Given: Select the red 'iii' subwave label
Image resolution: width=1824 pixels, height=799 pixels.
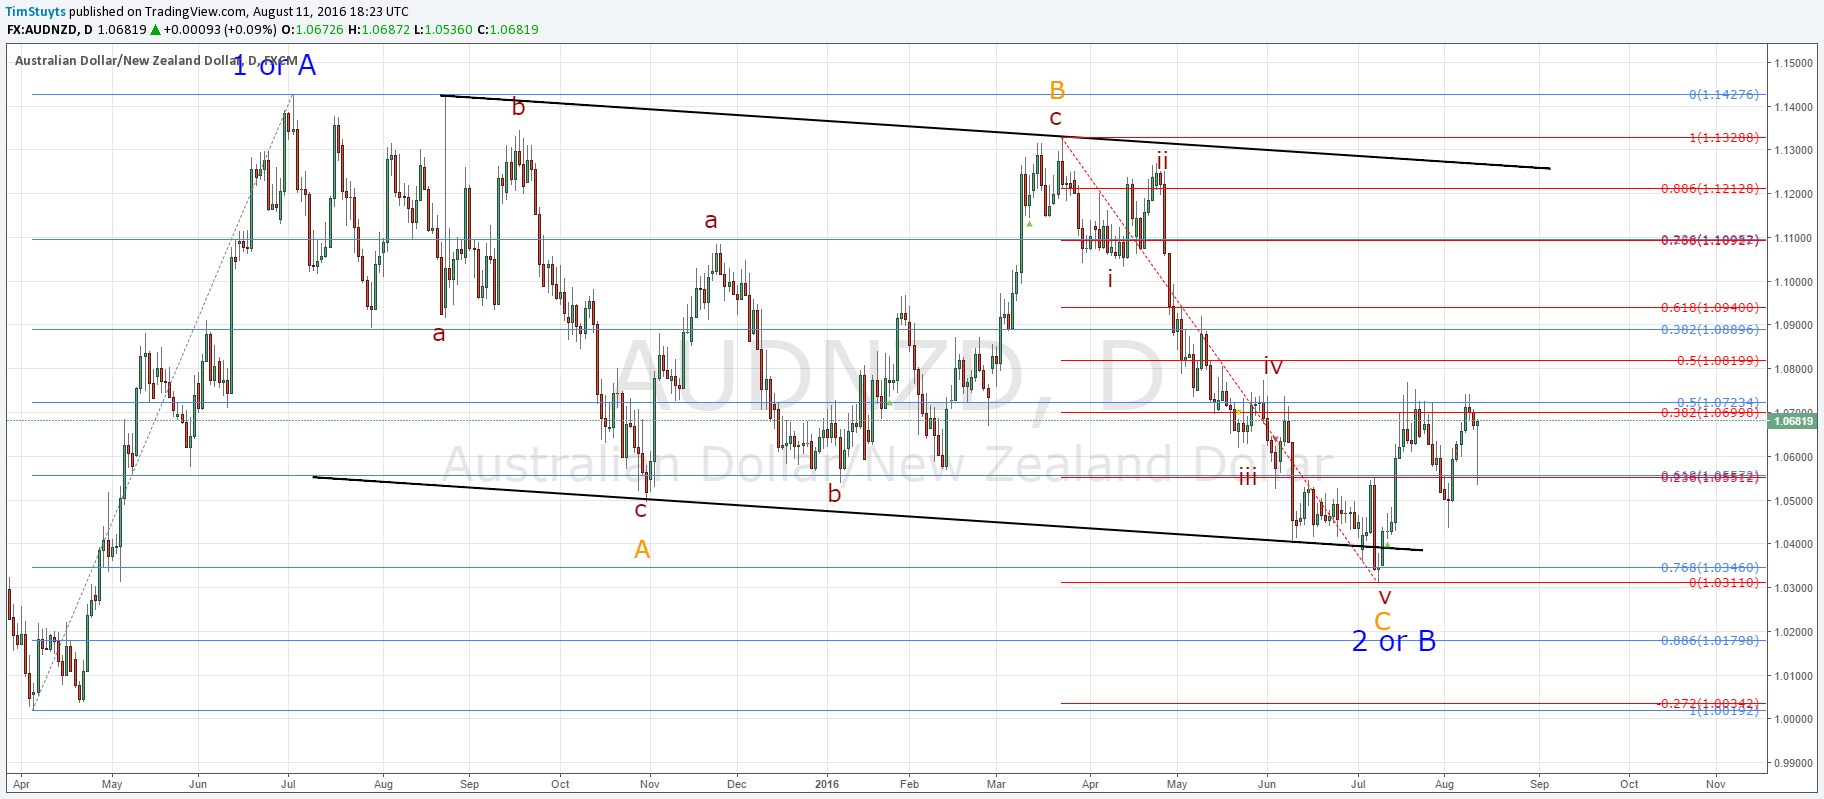Looking at the screenshot, I should tap(1248, 477).
